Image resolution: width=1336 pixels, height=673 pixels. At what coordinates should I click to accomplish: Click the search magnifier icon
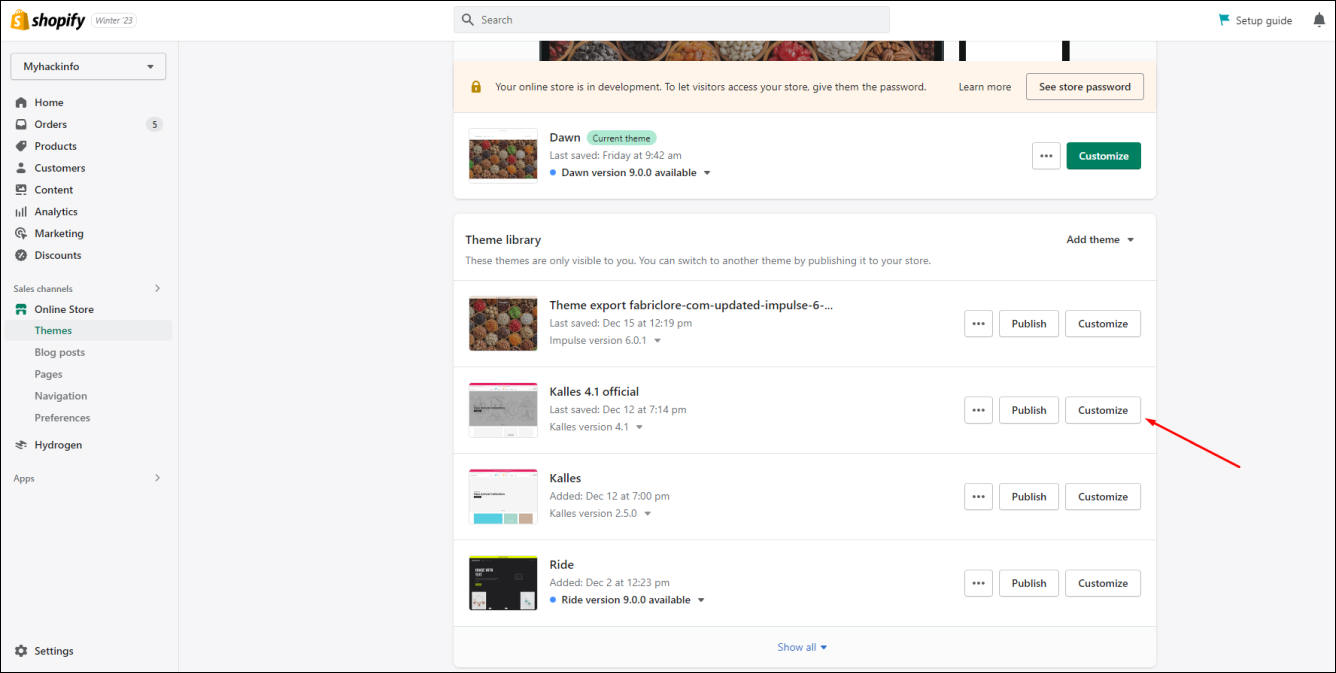pos(468,20)
